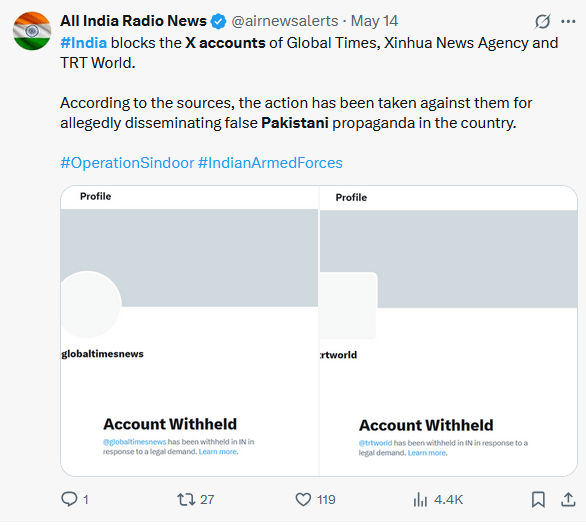Open the All India Radio News avatar
This screenshot has width=586, height=525.
pos(32,31)
